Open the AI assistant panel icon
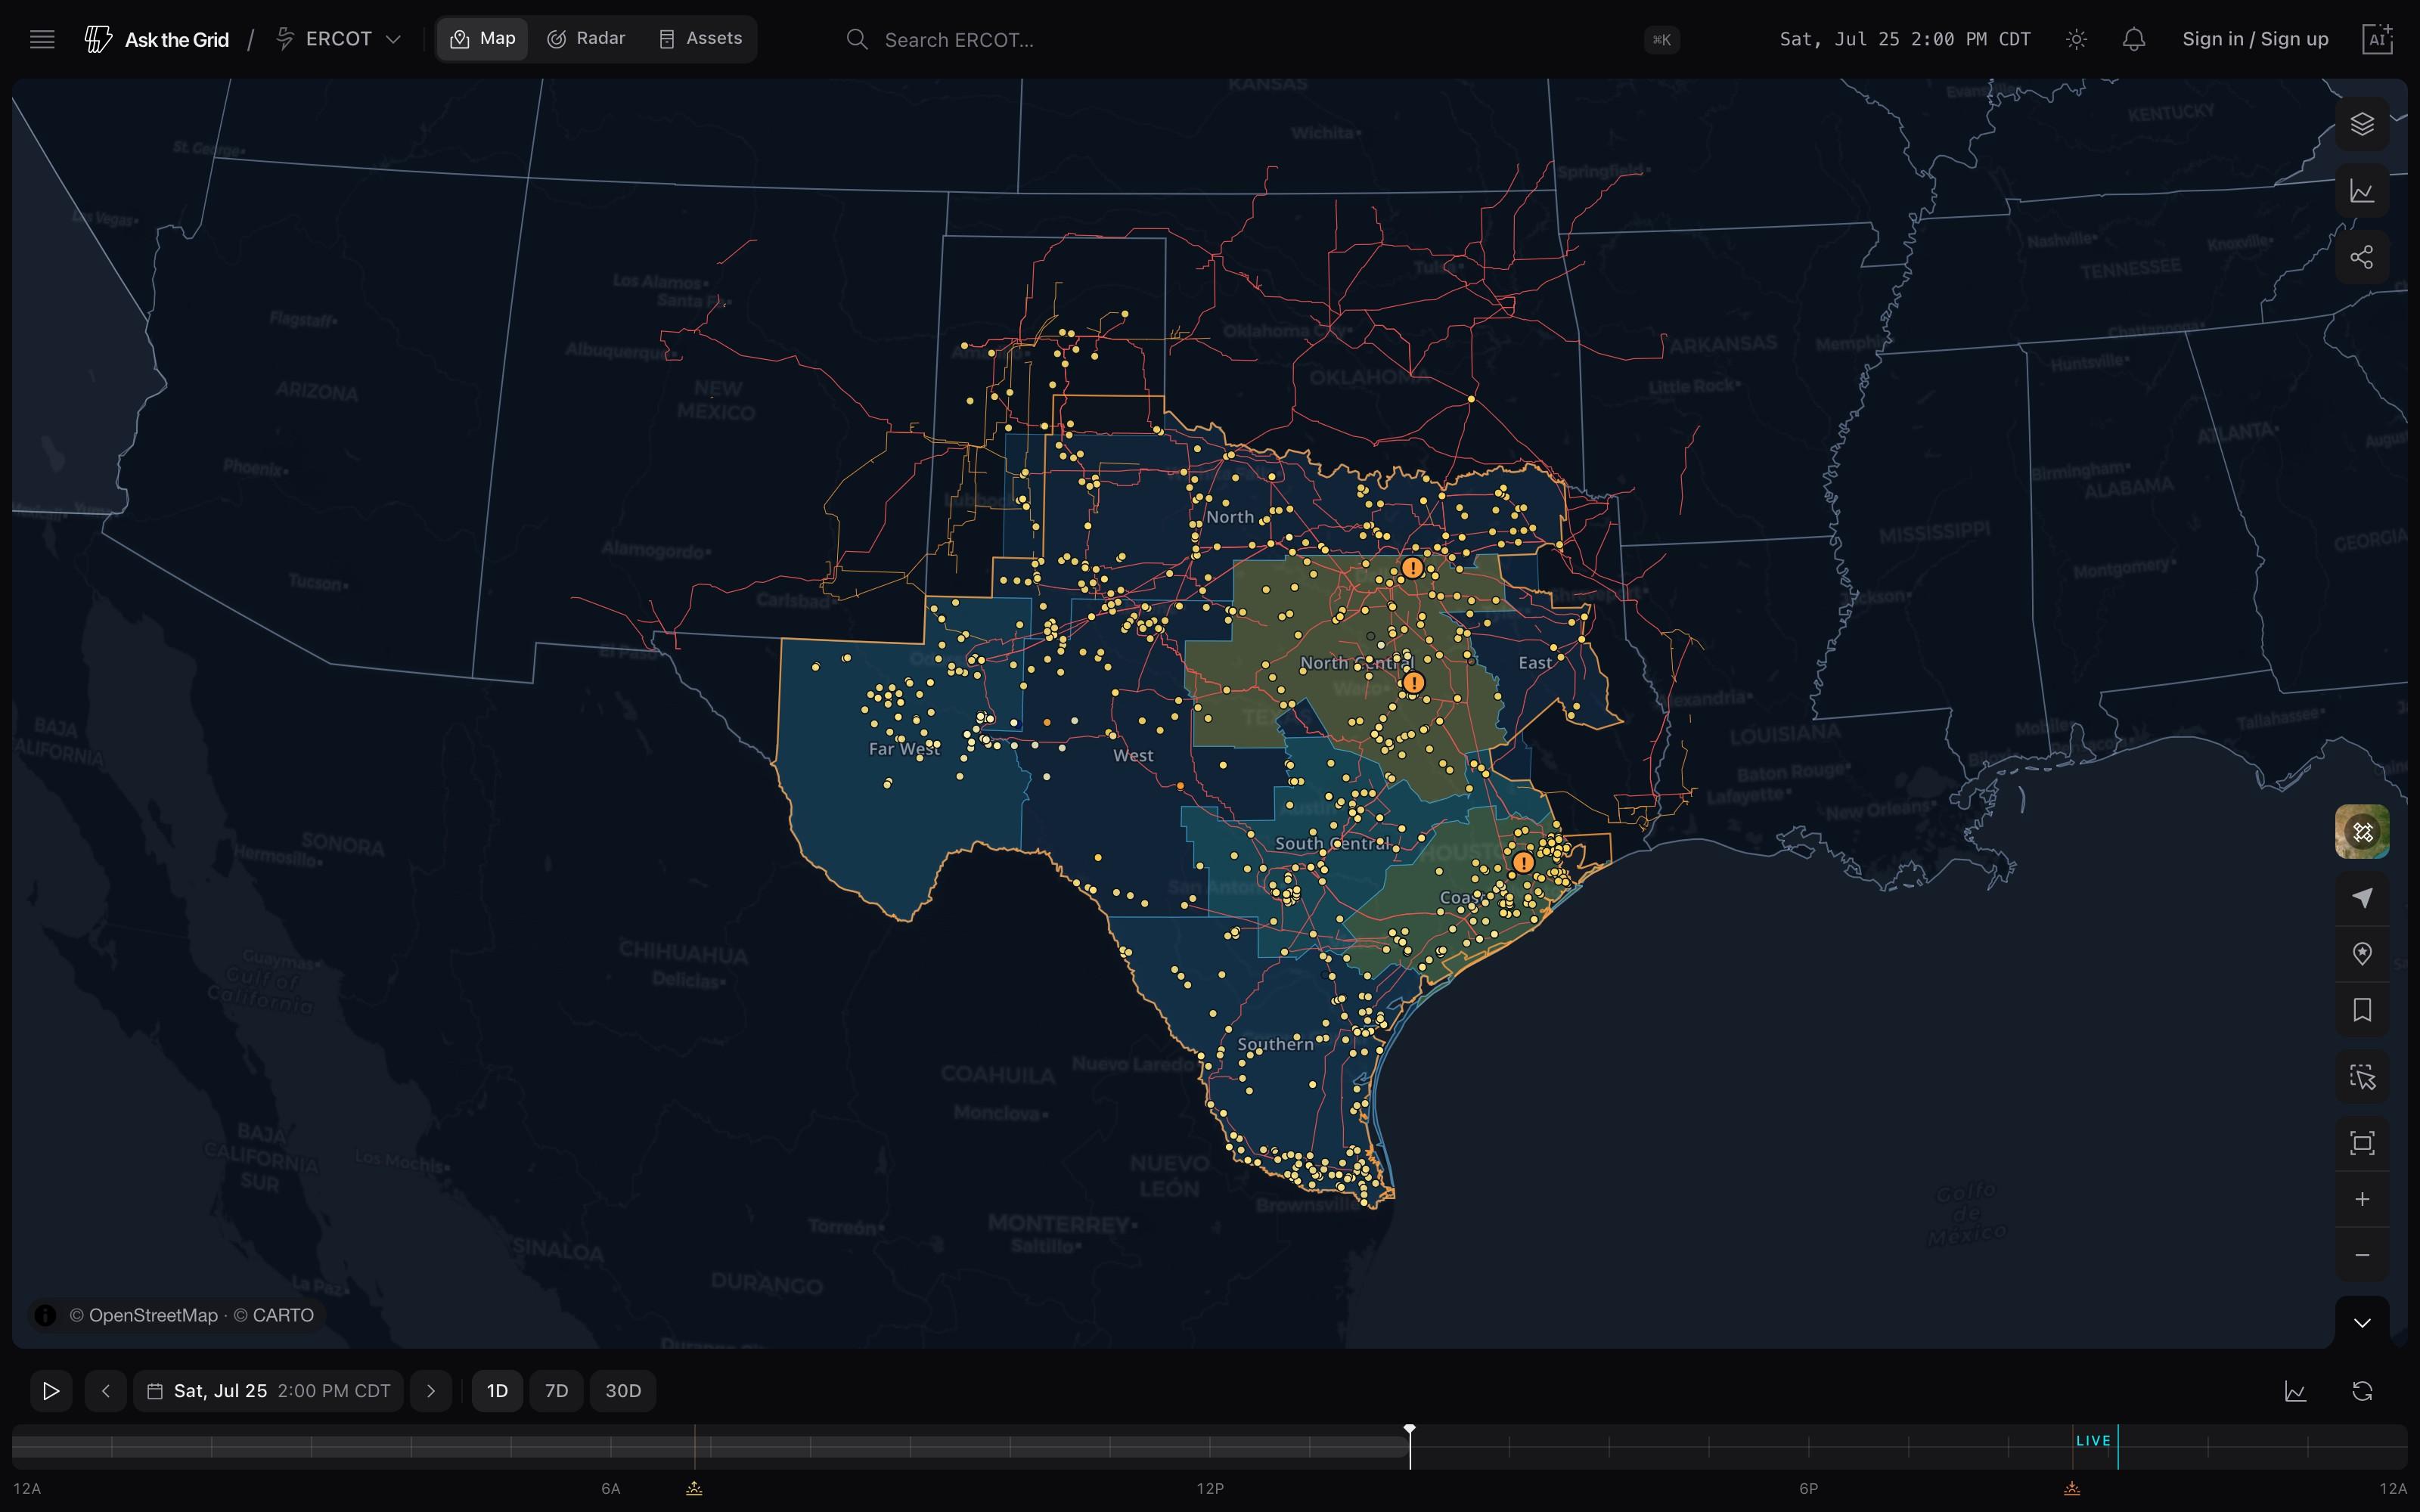This screenshot has width=2420, height=1512. 2378,39
